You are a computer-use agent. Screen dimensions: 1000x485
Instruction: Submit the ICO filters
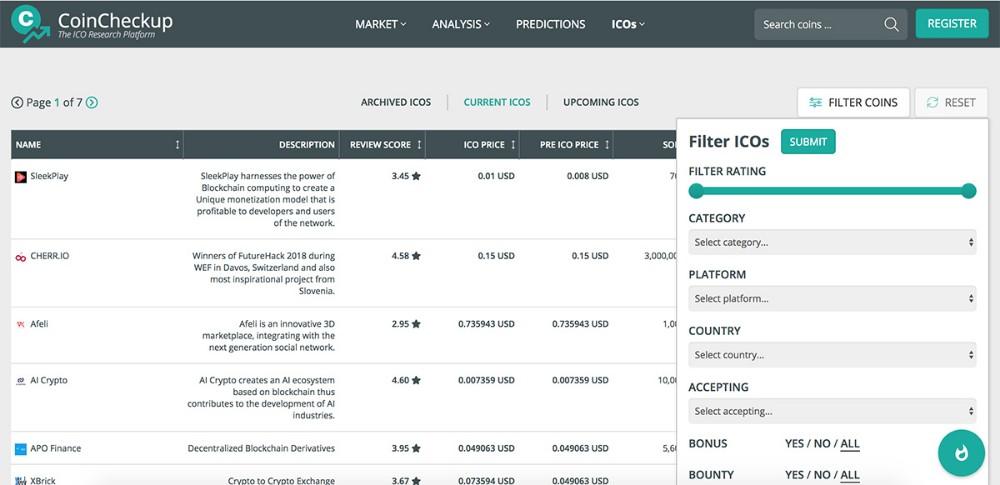808,142
